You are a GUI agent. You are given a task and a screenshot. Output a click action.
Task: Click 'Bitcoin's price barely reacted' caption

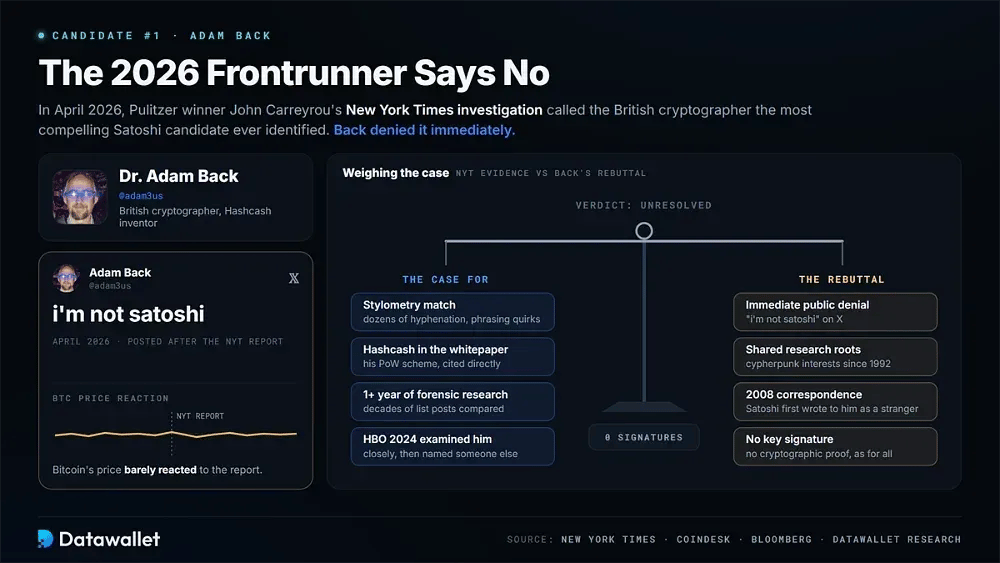[x=157, y=470]
